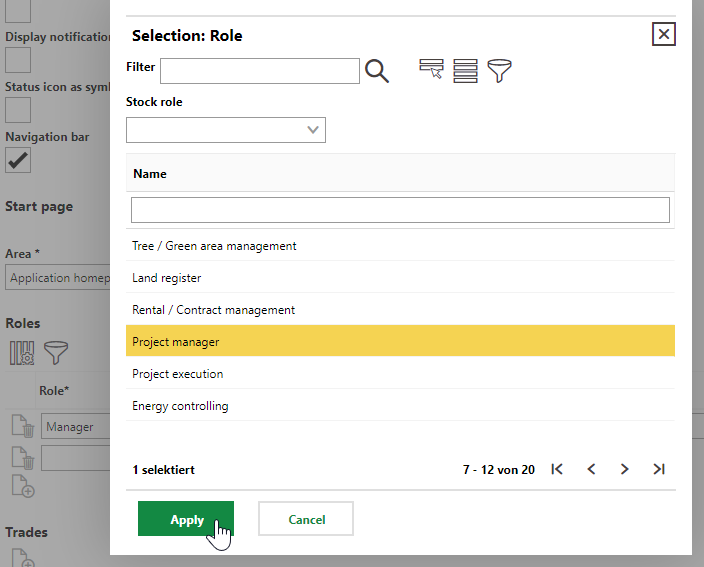Click the Name column search field
704x567 pixels.
coord(400,210)
